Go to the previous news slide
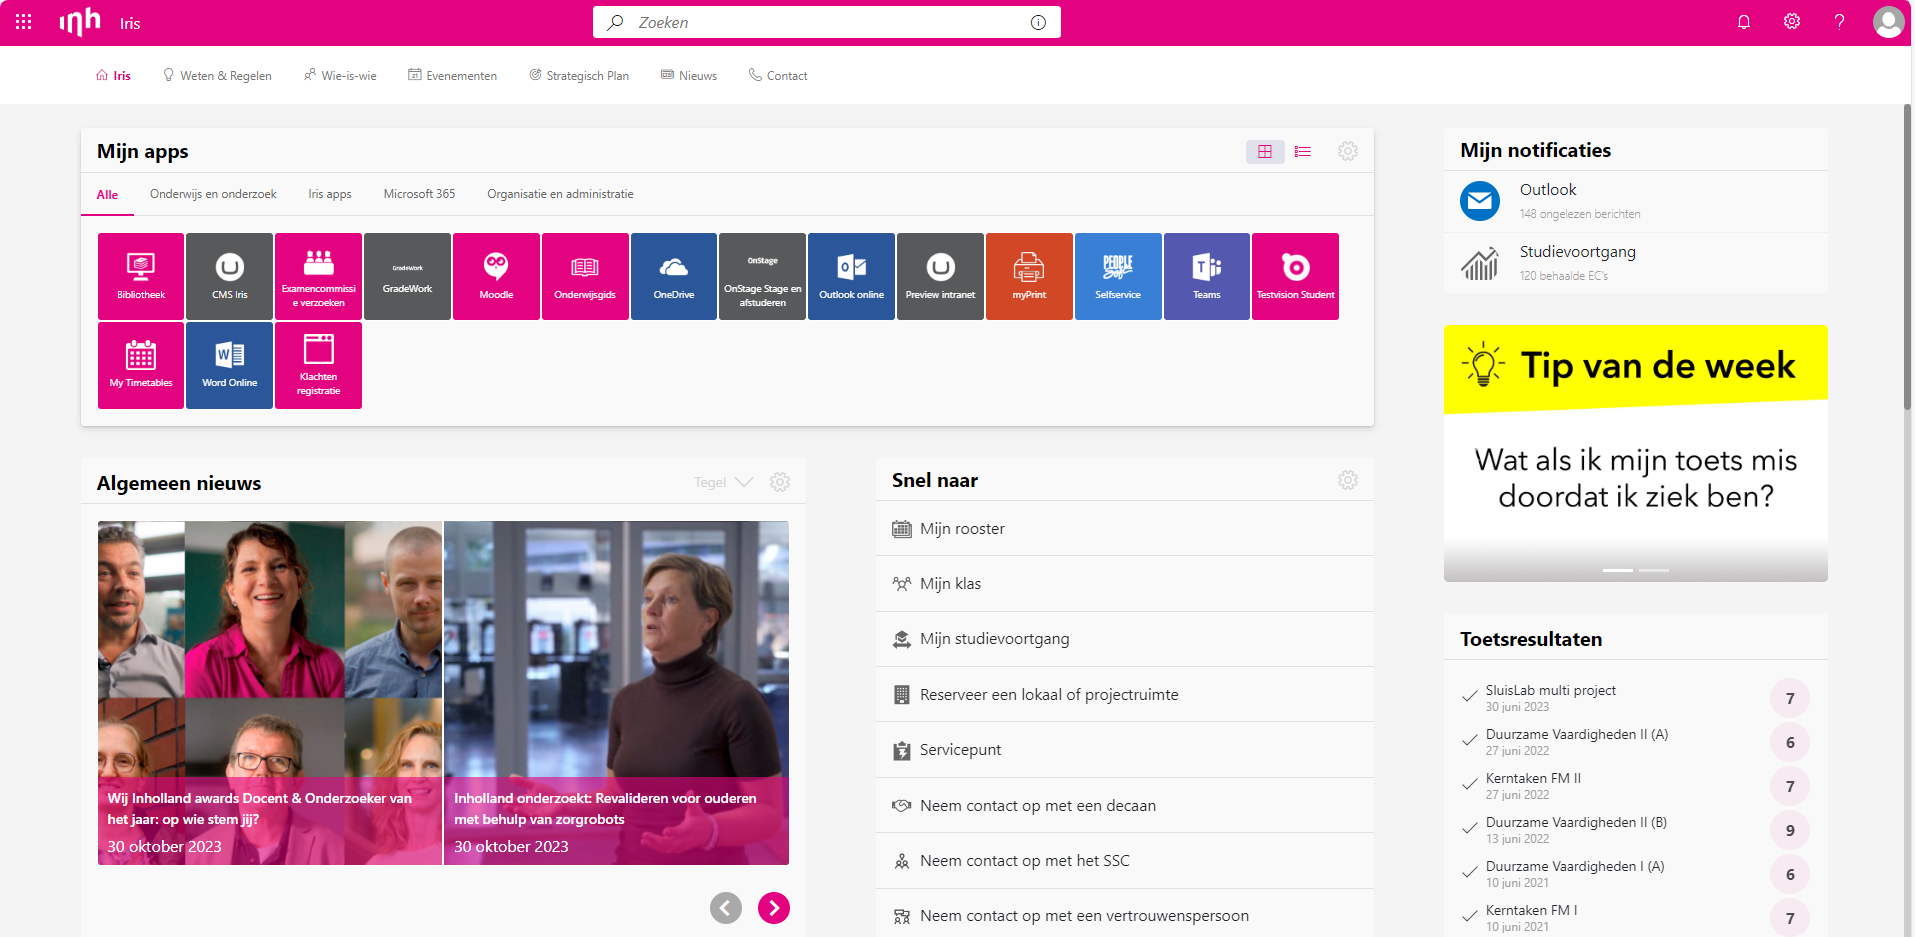Image resolution: width=1915 pixels, height=937 pixels. (726, 908)
